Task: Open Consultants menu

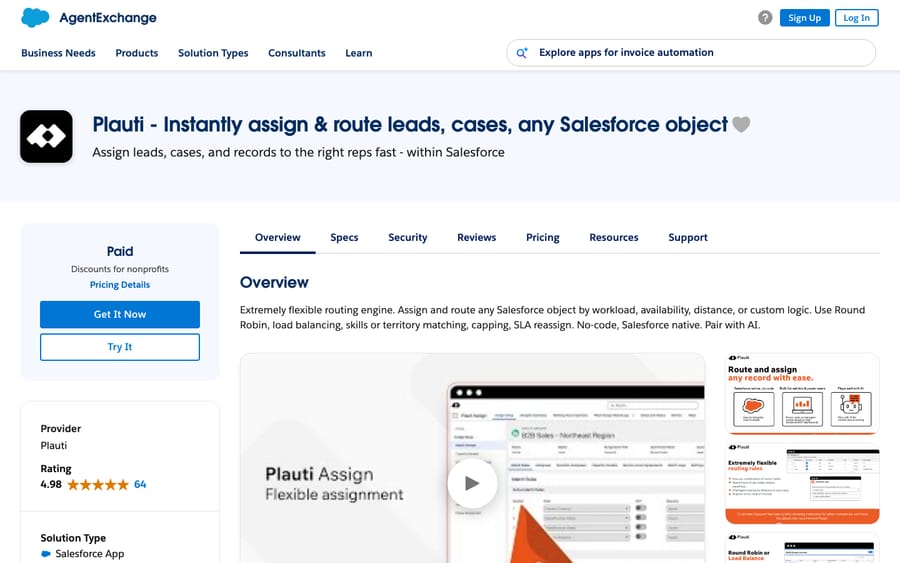Action: (297, 53)
